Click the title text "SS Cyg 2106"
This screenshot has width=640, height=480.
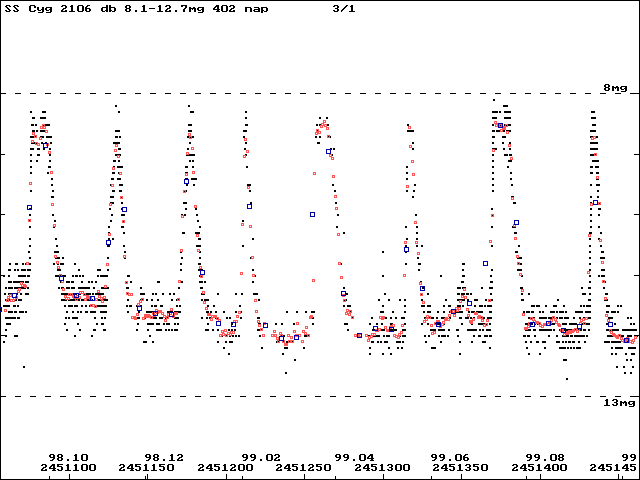48,9
